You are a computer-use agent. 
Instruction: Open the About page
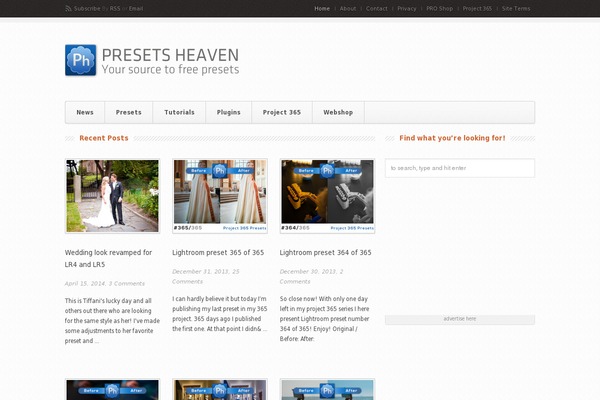pyautogui.click(x=348, y=8)
